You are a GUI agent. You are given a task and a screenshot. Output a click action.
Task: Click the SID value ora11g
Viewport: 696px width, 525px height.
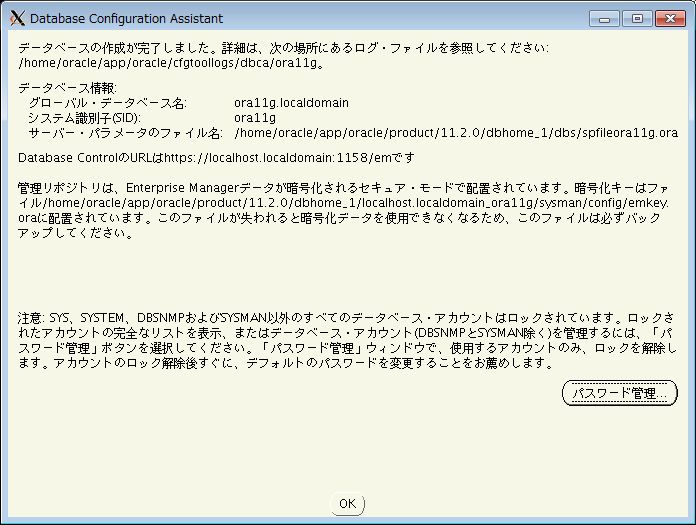[255, 118]
